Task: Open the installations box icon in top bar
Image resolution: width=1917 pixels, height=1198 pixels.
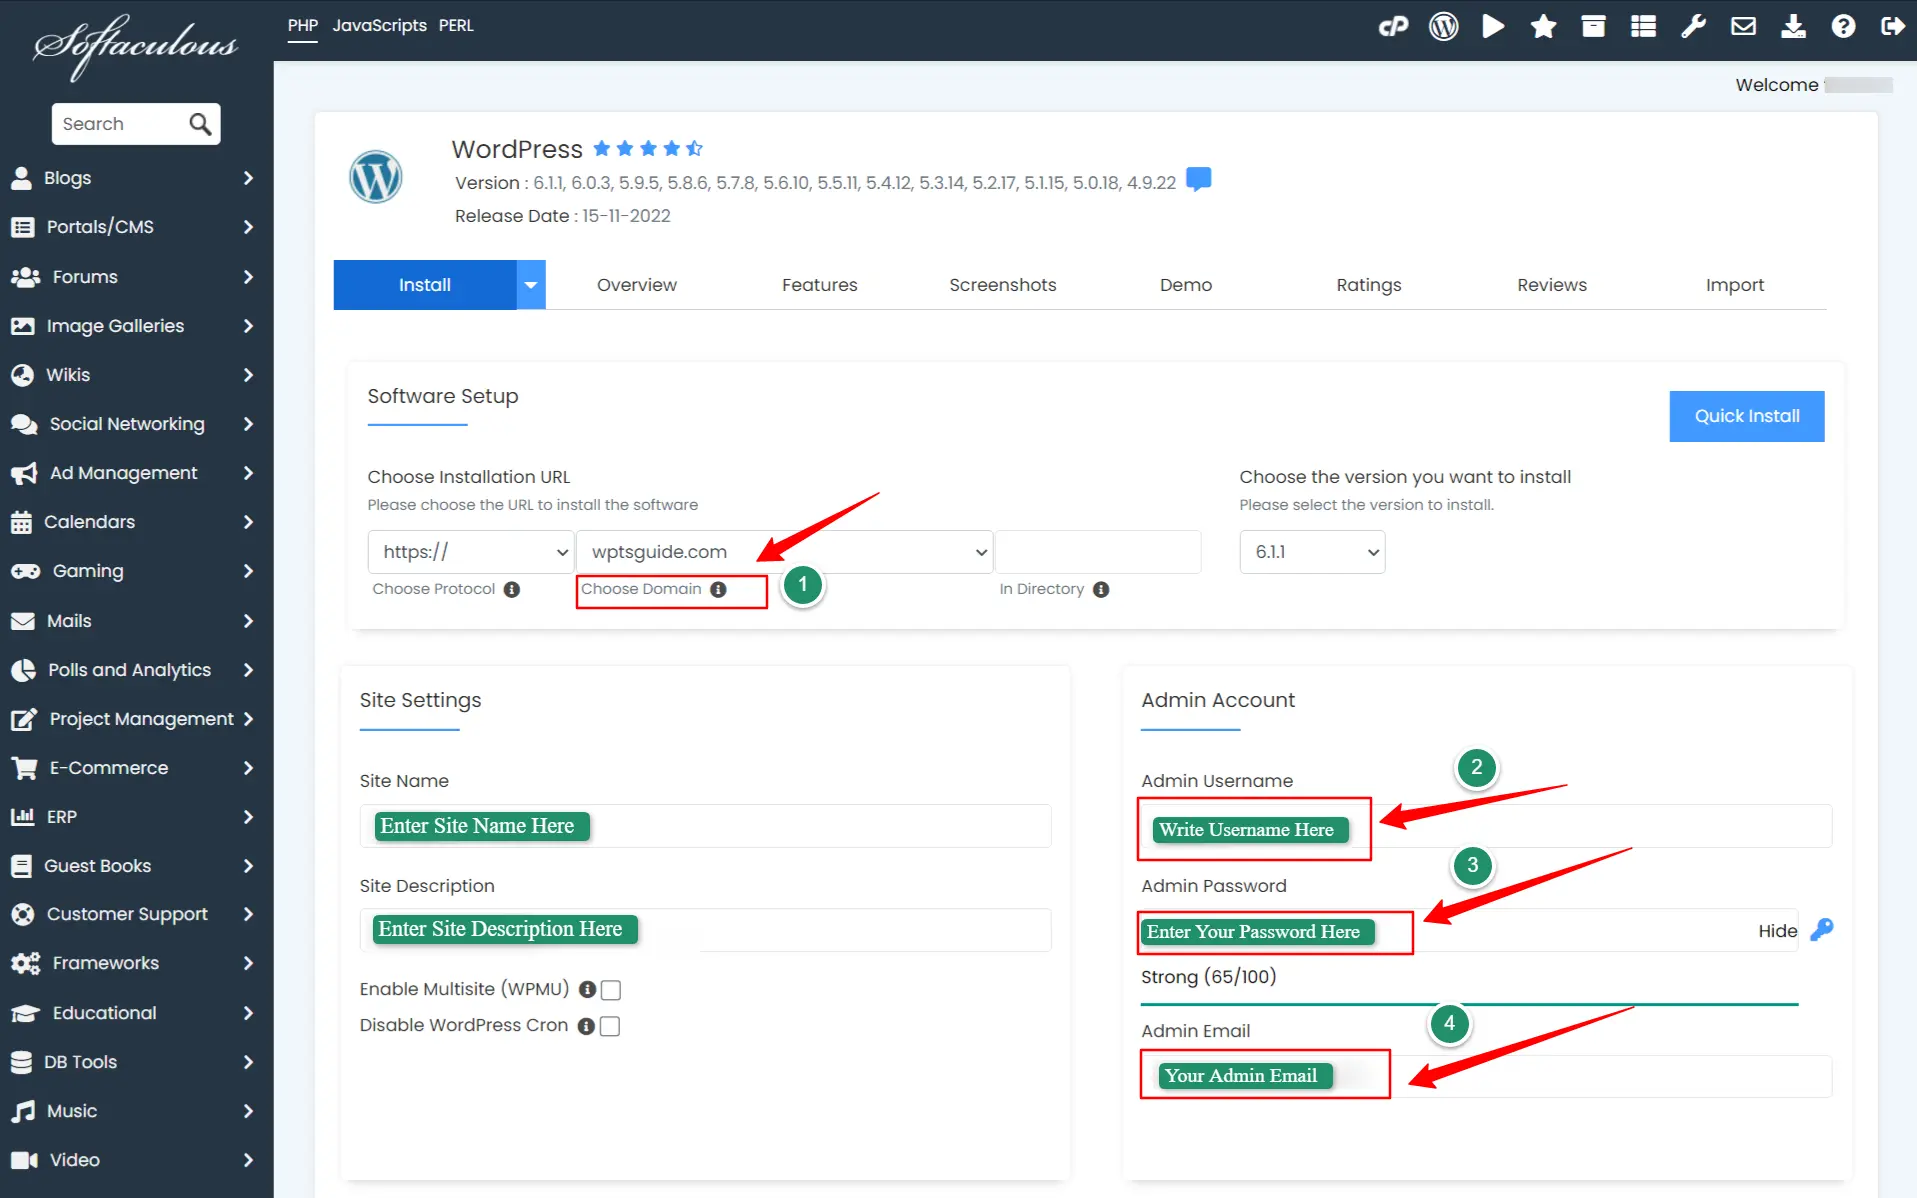Action: tap(1593, 27)
